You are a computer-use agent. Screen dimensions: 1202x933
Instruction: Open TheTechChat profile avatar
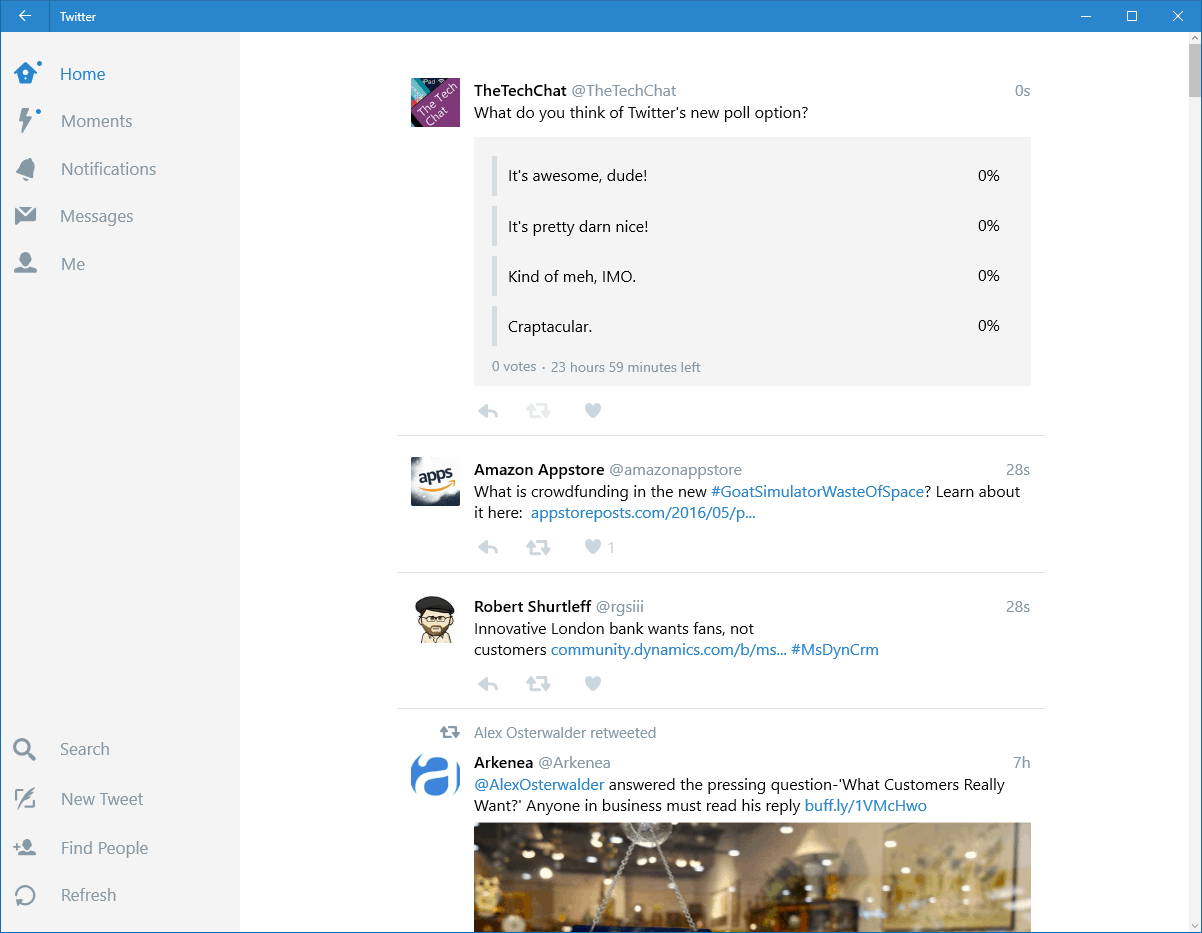click(x=435, y=102)
